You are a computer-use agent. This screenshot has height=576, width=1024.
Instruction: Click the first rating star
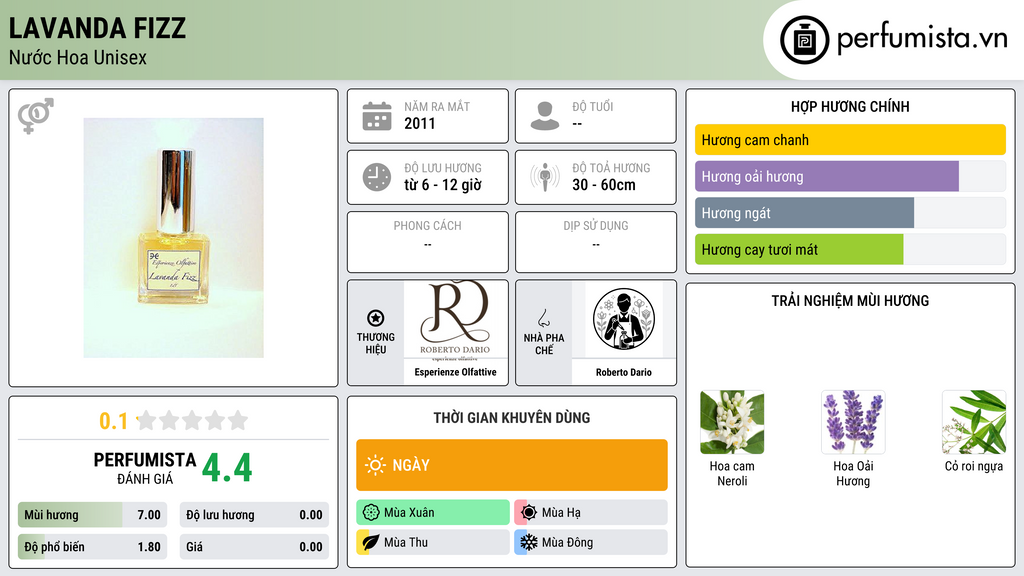(147, 420)
